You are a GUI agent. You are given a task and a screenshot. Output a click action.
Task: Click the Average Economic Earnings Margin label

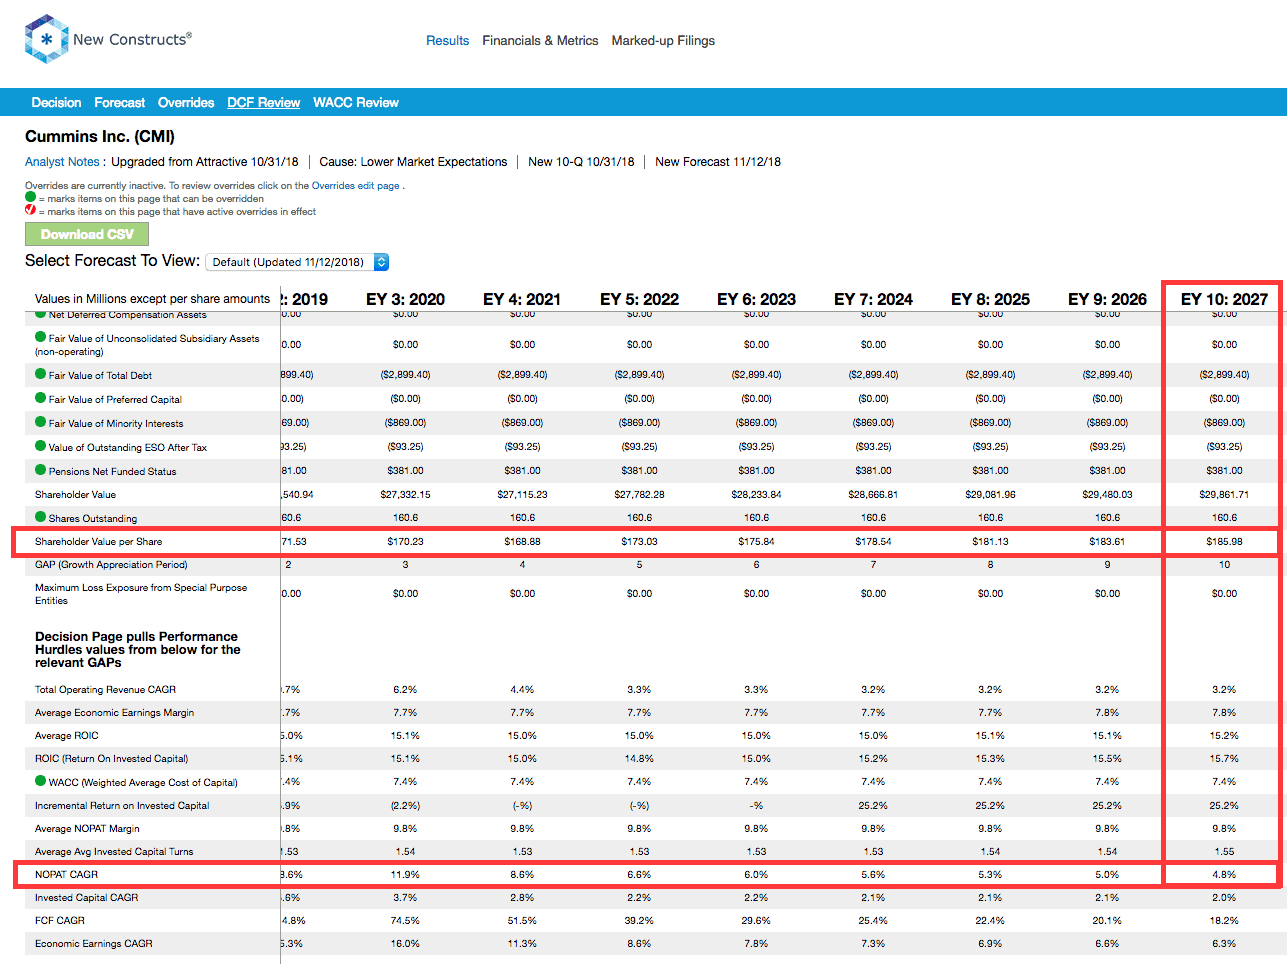click(114, 712)
